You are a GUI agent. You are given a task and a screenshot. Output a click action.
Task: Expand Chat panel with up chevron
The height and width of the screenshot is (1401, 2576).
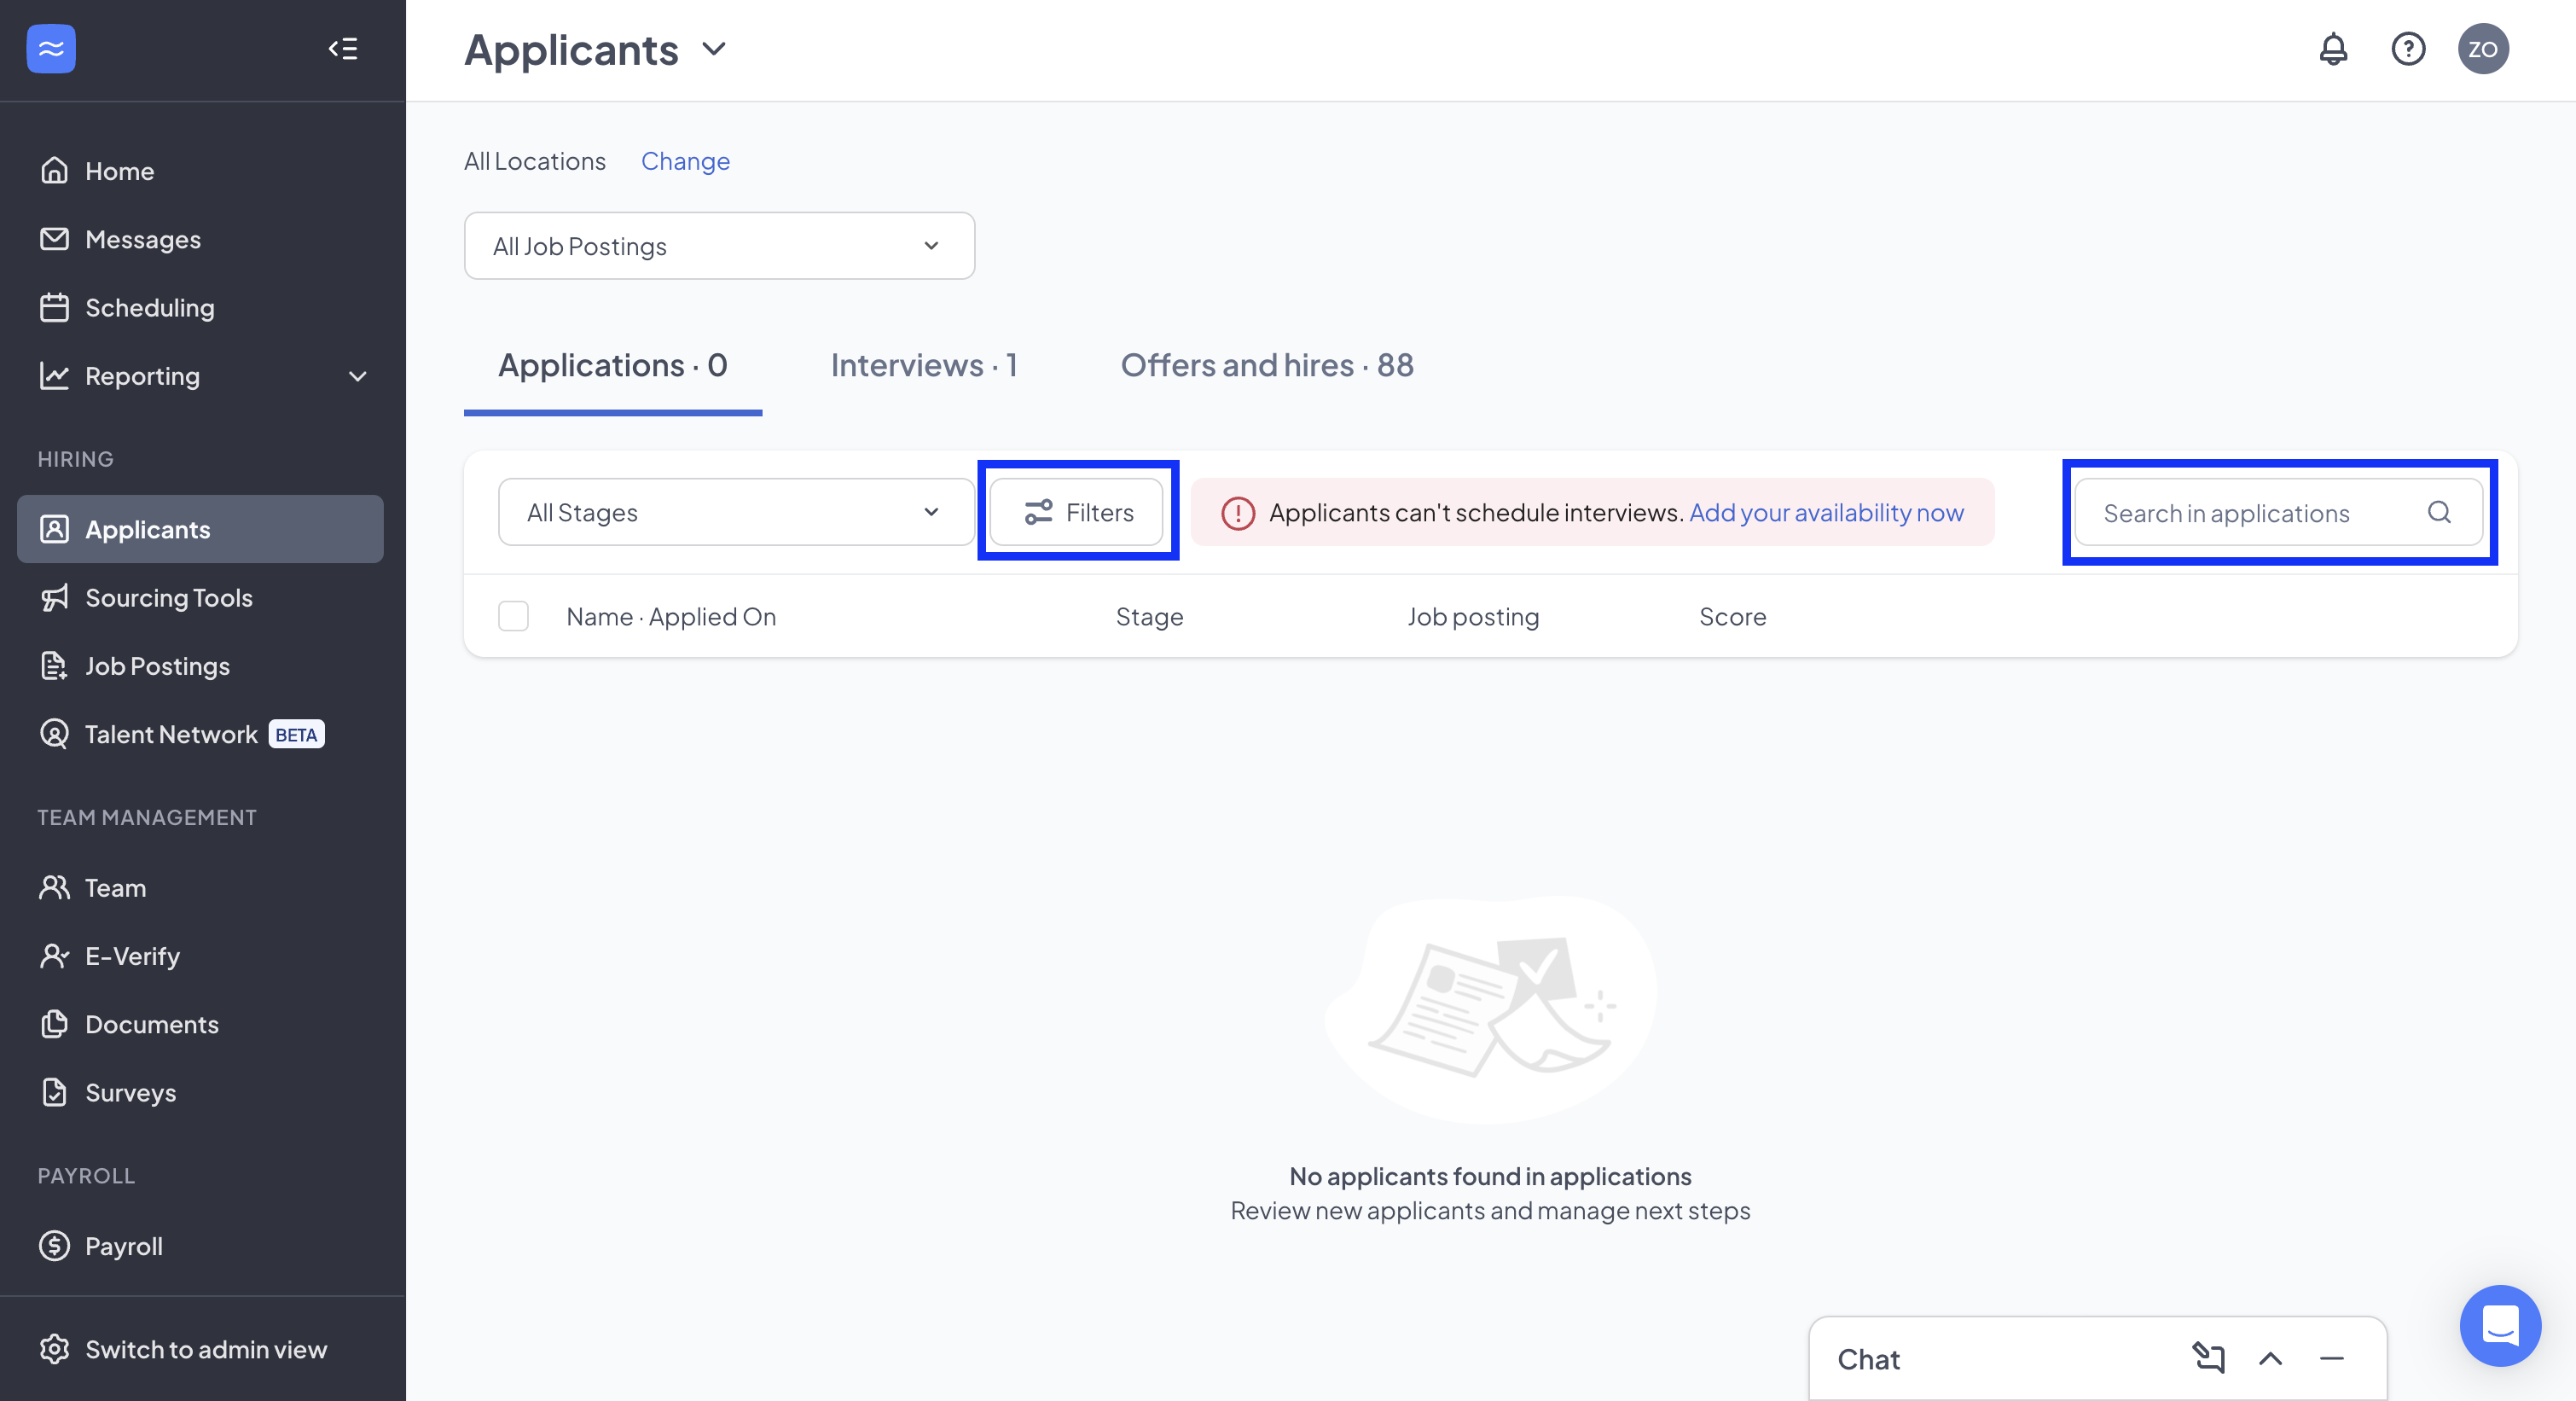click(x=2270, y=1358)
